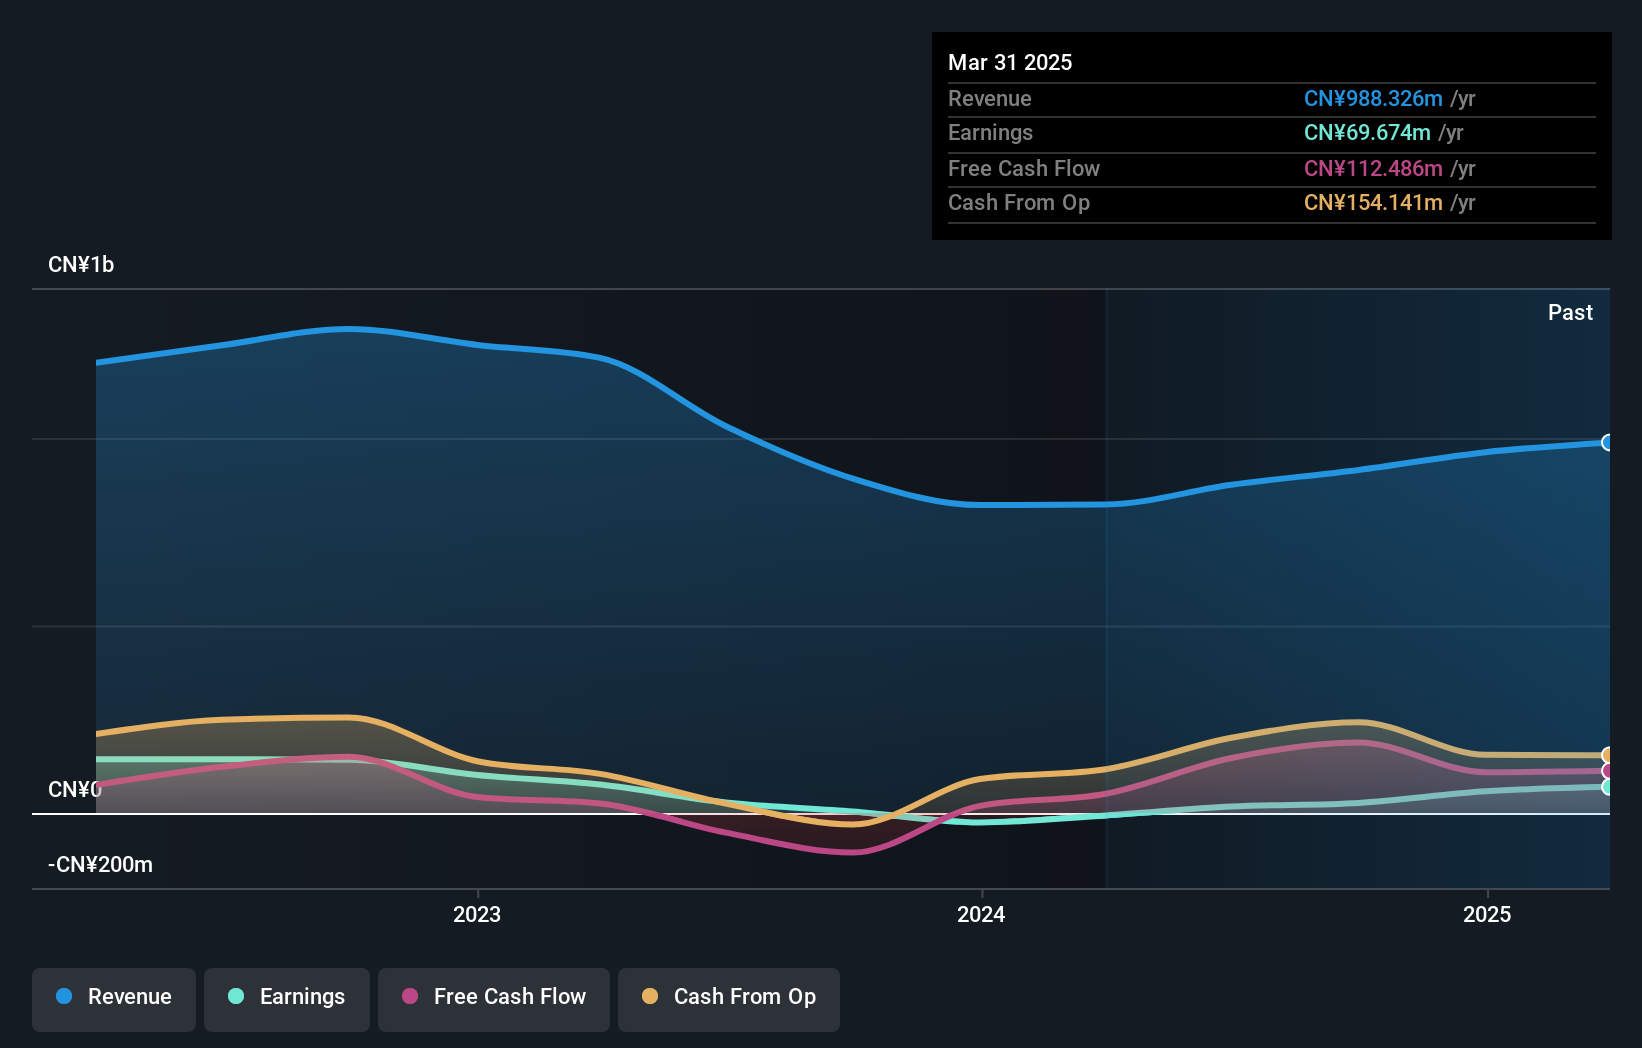This screenshot has width=1642, height=1048.
Task: Click the CN¥154.141m cash from op value
Action: [1373, 202]
